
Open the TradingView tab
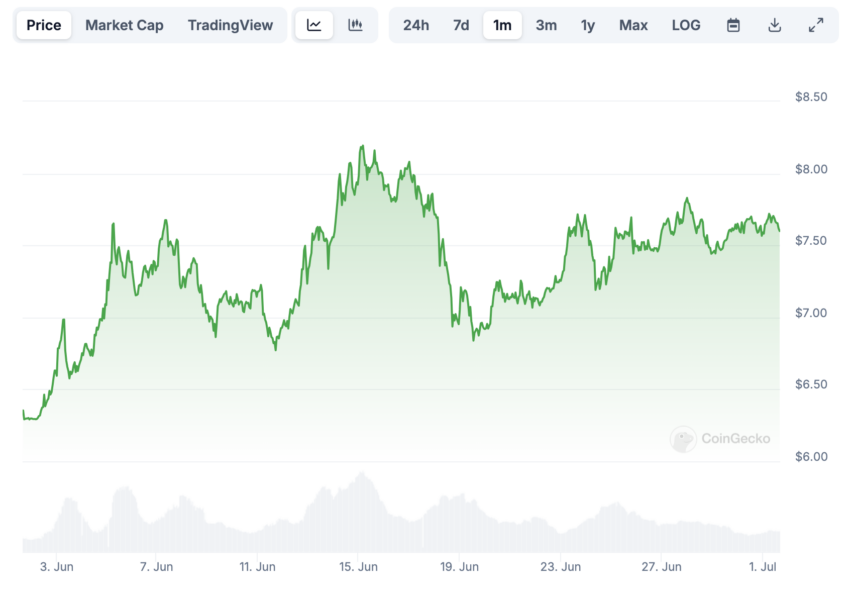click(230, 25)
